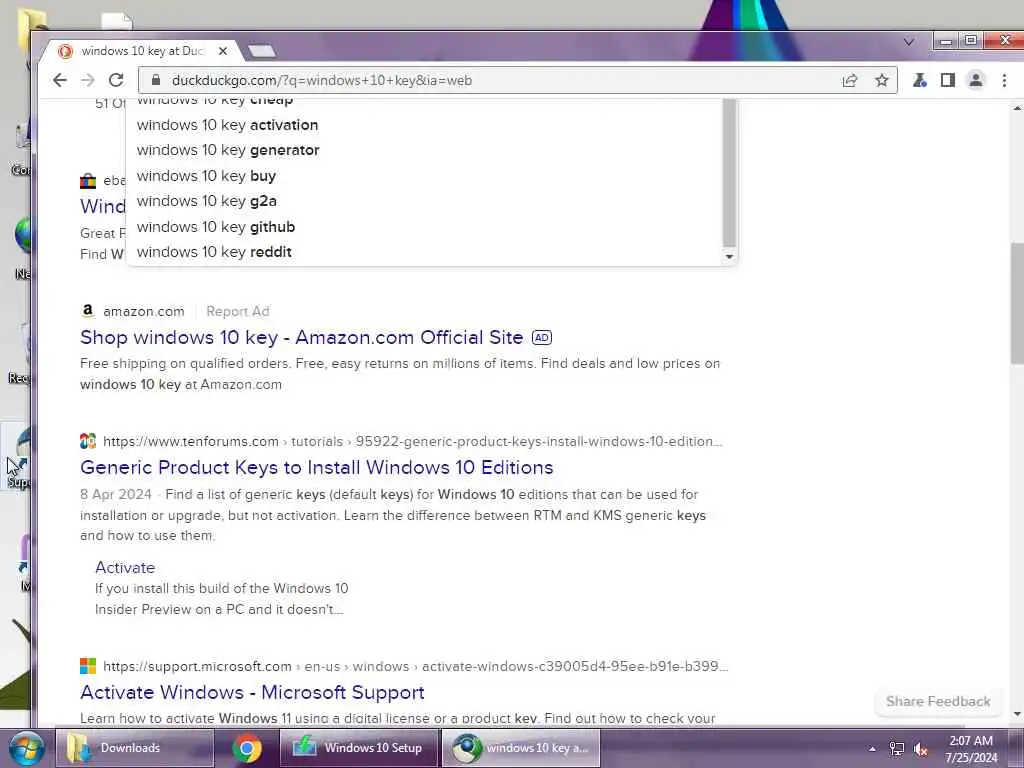Switch to Downloads folder in taskbar
The image size is (1024, 768).
tap(135, 748)
